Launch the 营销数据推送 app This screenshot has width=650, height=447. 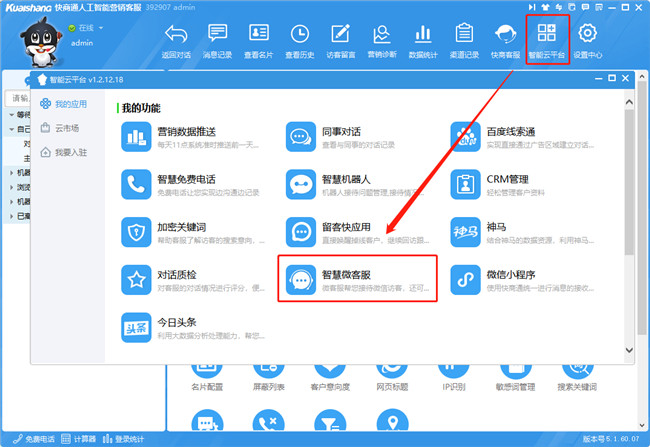(x=135, y=137)
